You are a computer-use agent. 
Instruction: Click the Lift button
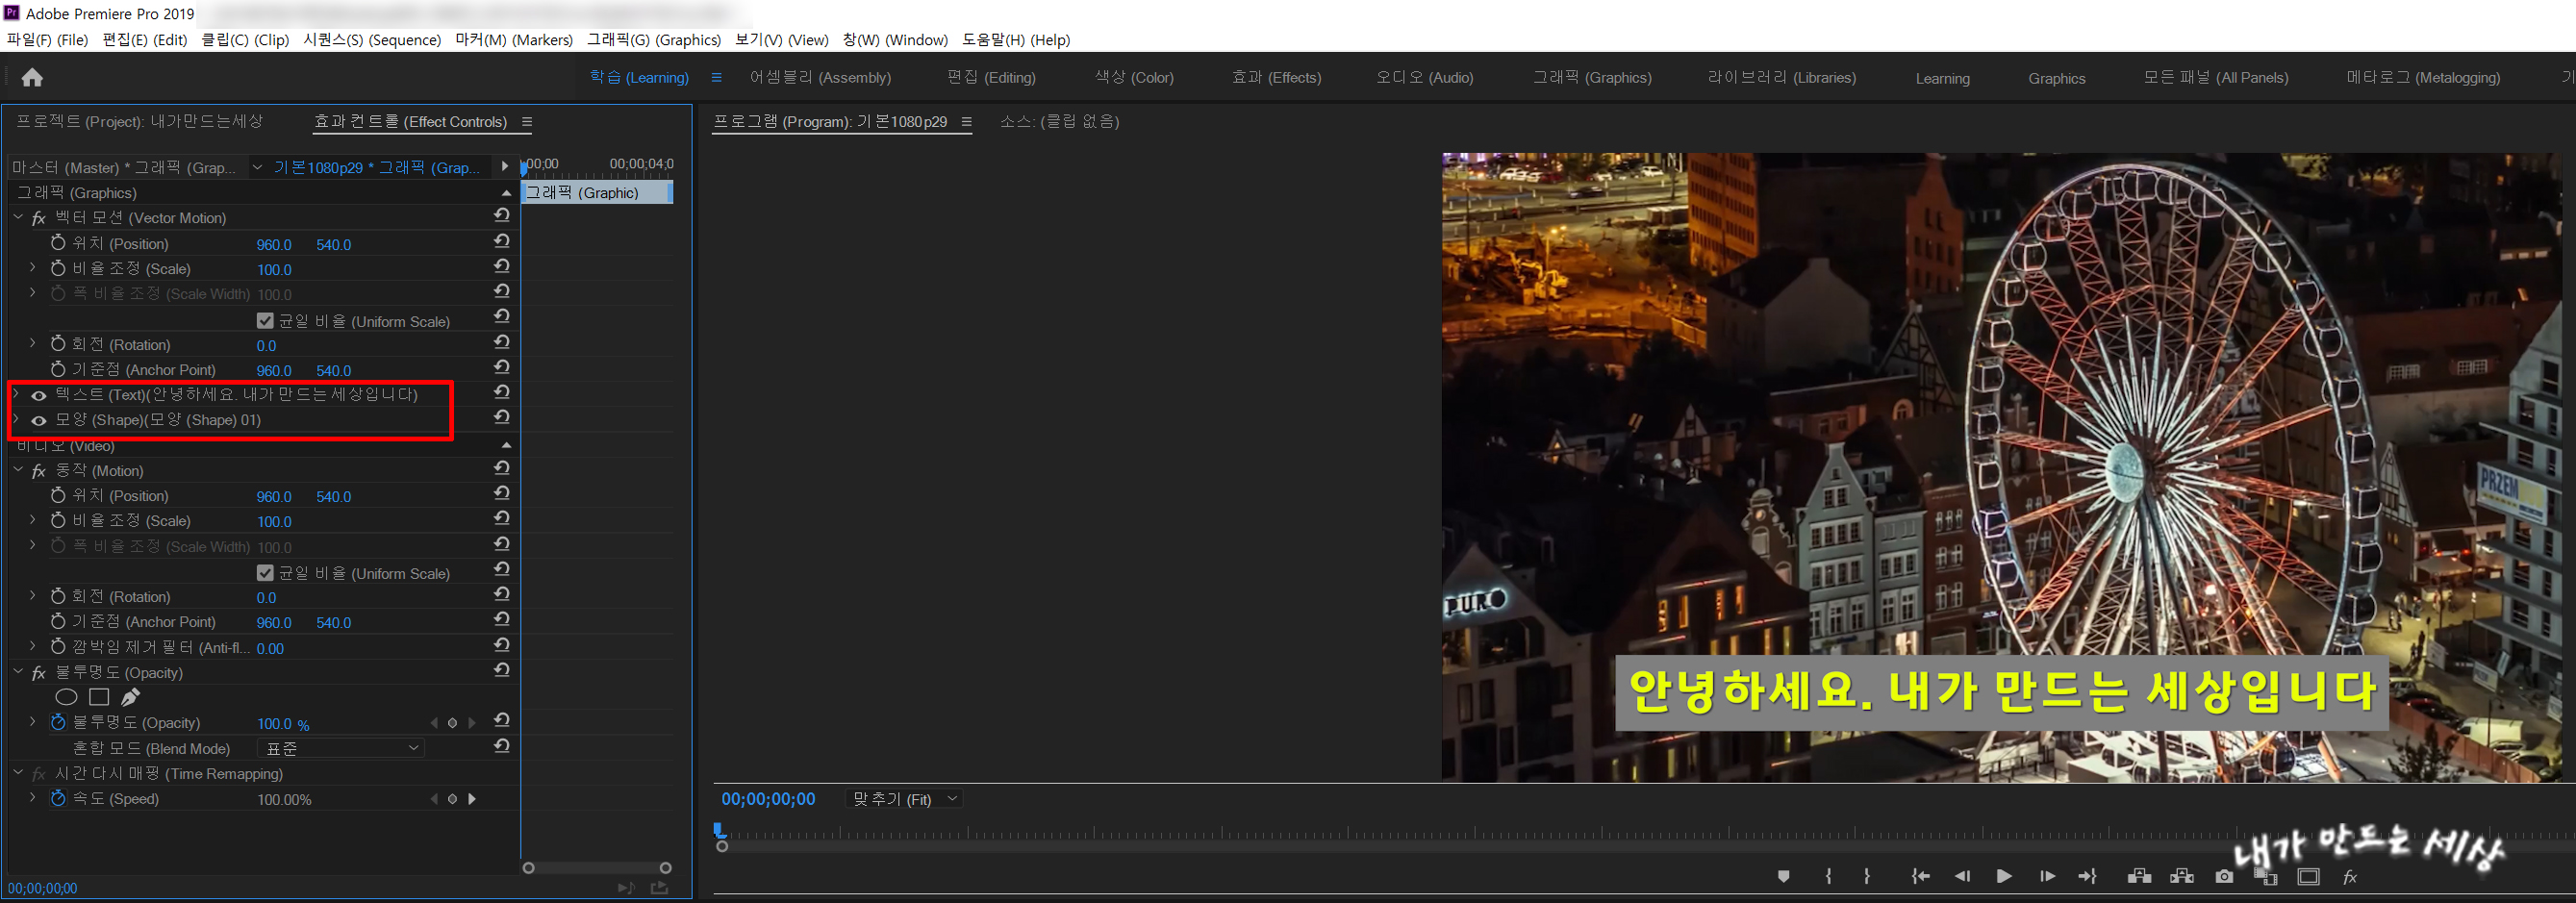2139,877
